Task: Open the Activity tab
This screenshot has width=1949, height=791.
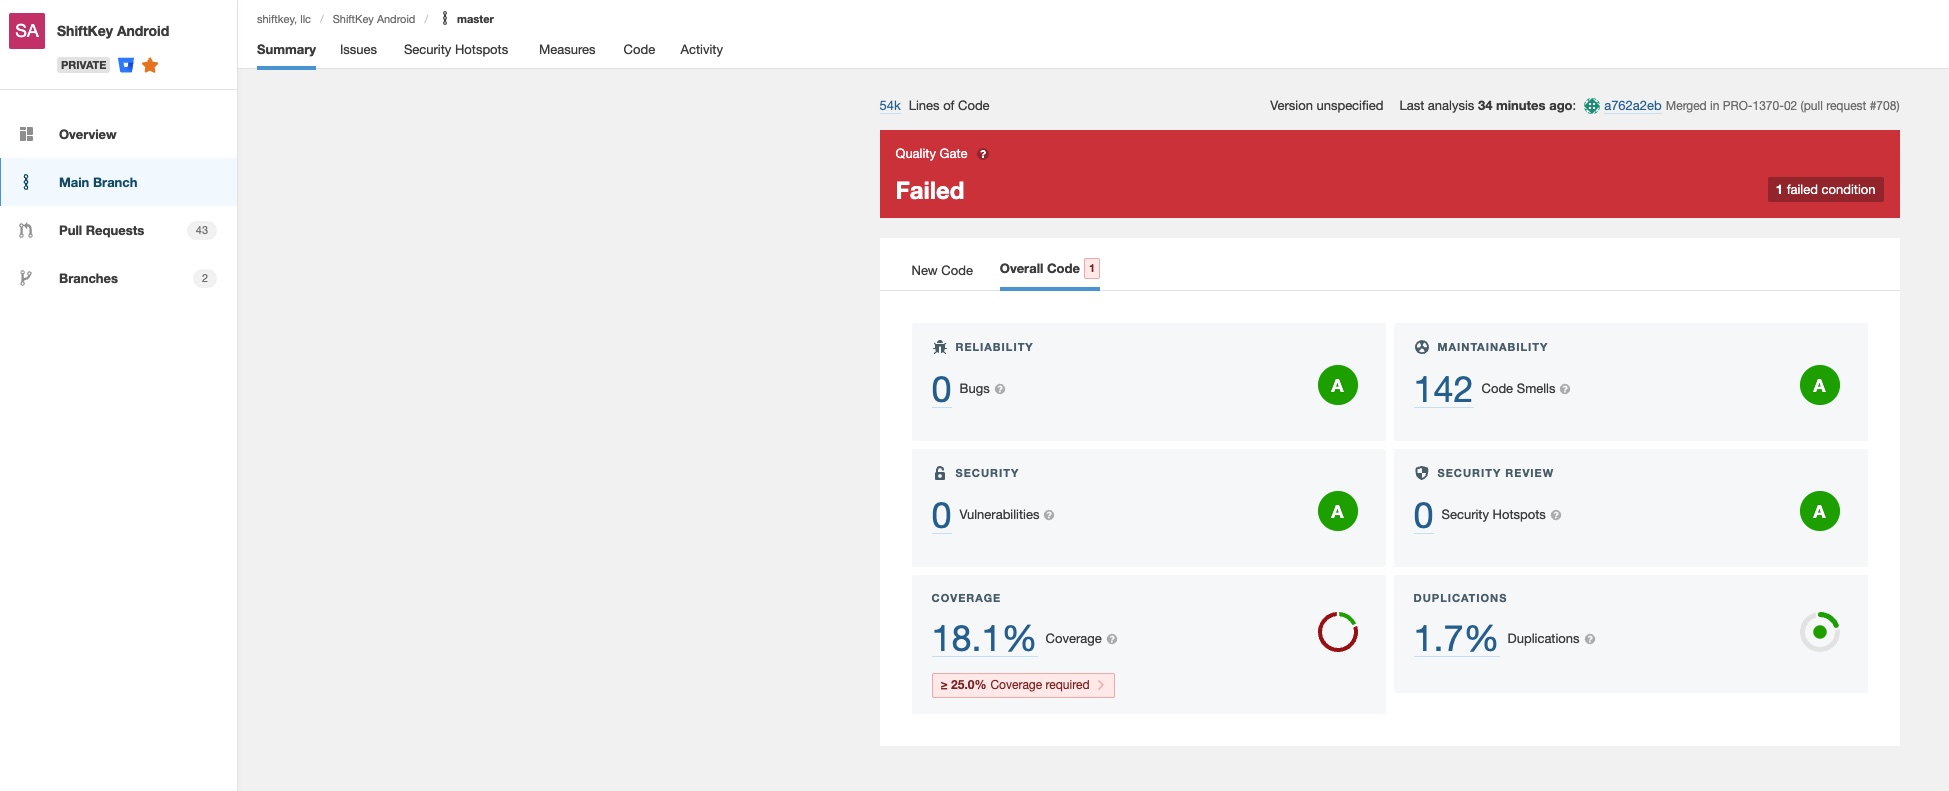Action: click(701, 50)
